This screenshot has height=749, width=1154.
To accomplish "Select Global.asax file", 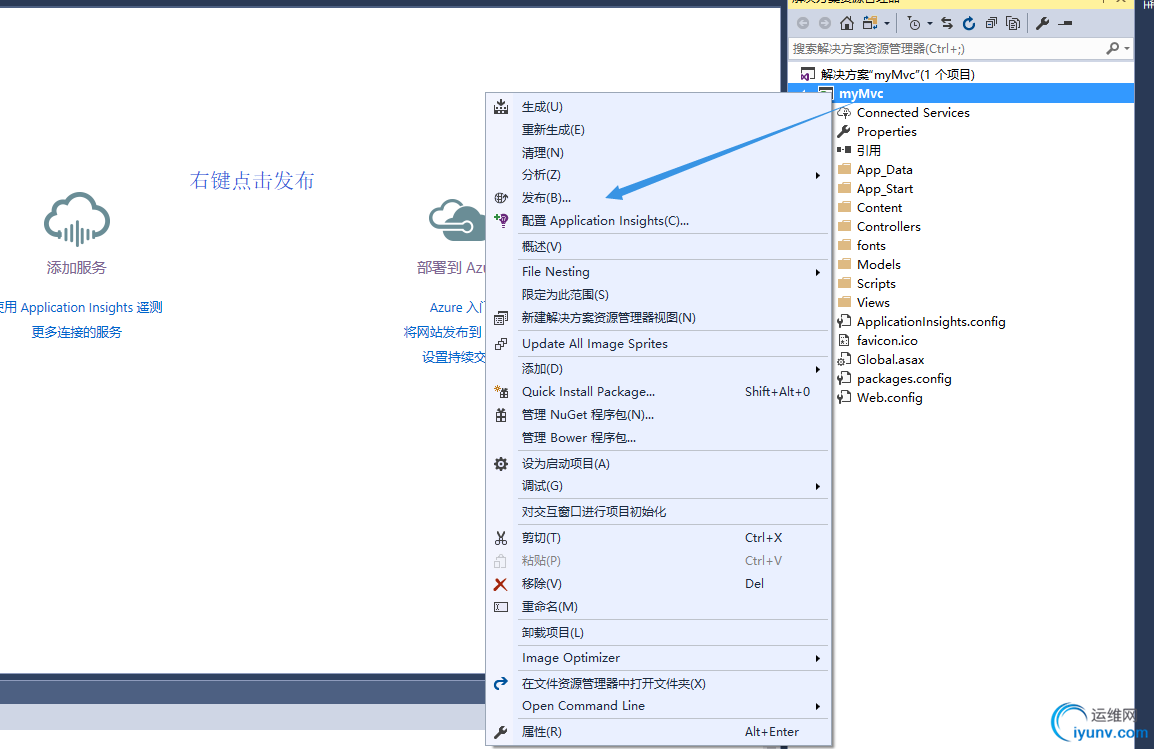I will (890, 360).
